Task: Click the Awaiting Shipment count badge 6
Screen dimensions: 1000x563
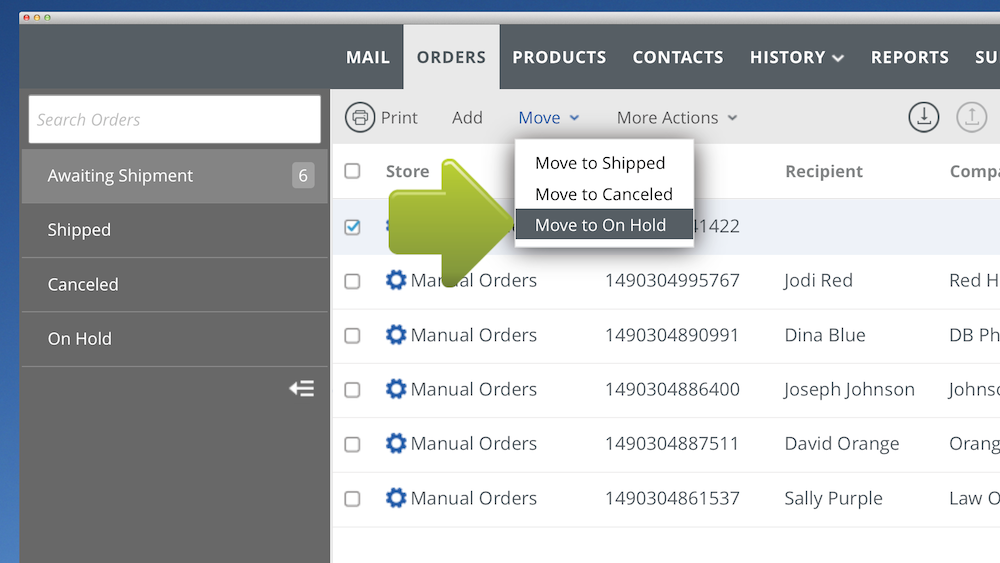Action: (303, 175)
